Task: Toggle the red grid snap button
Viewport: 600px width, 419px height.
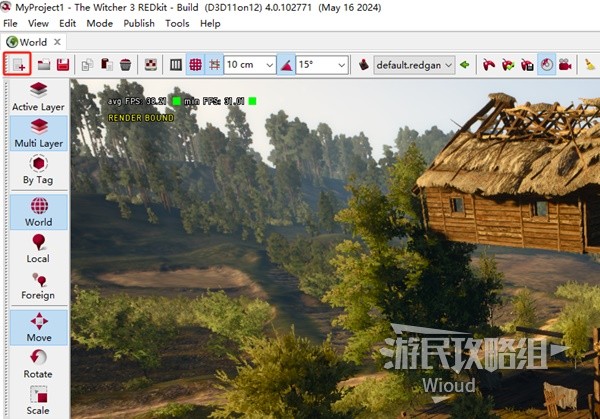Action: [196, 64]
